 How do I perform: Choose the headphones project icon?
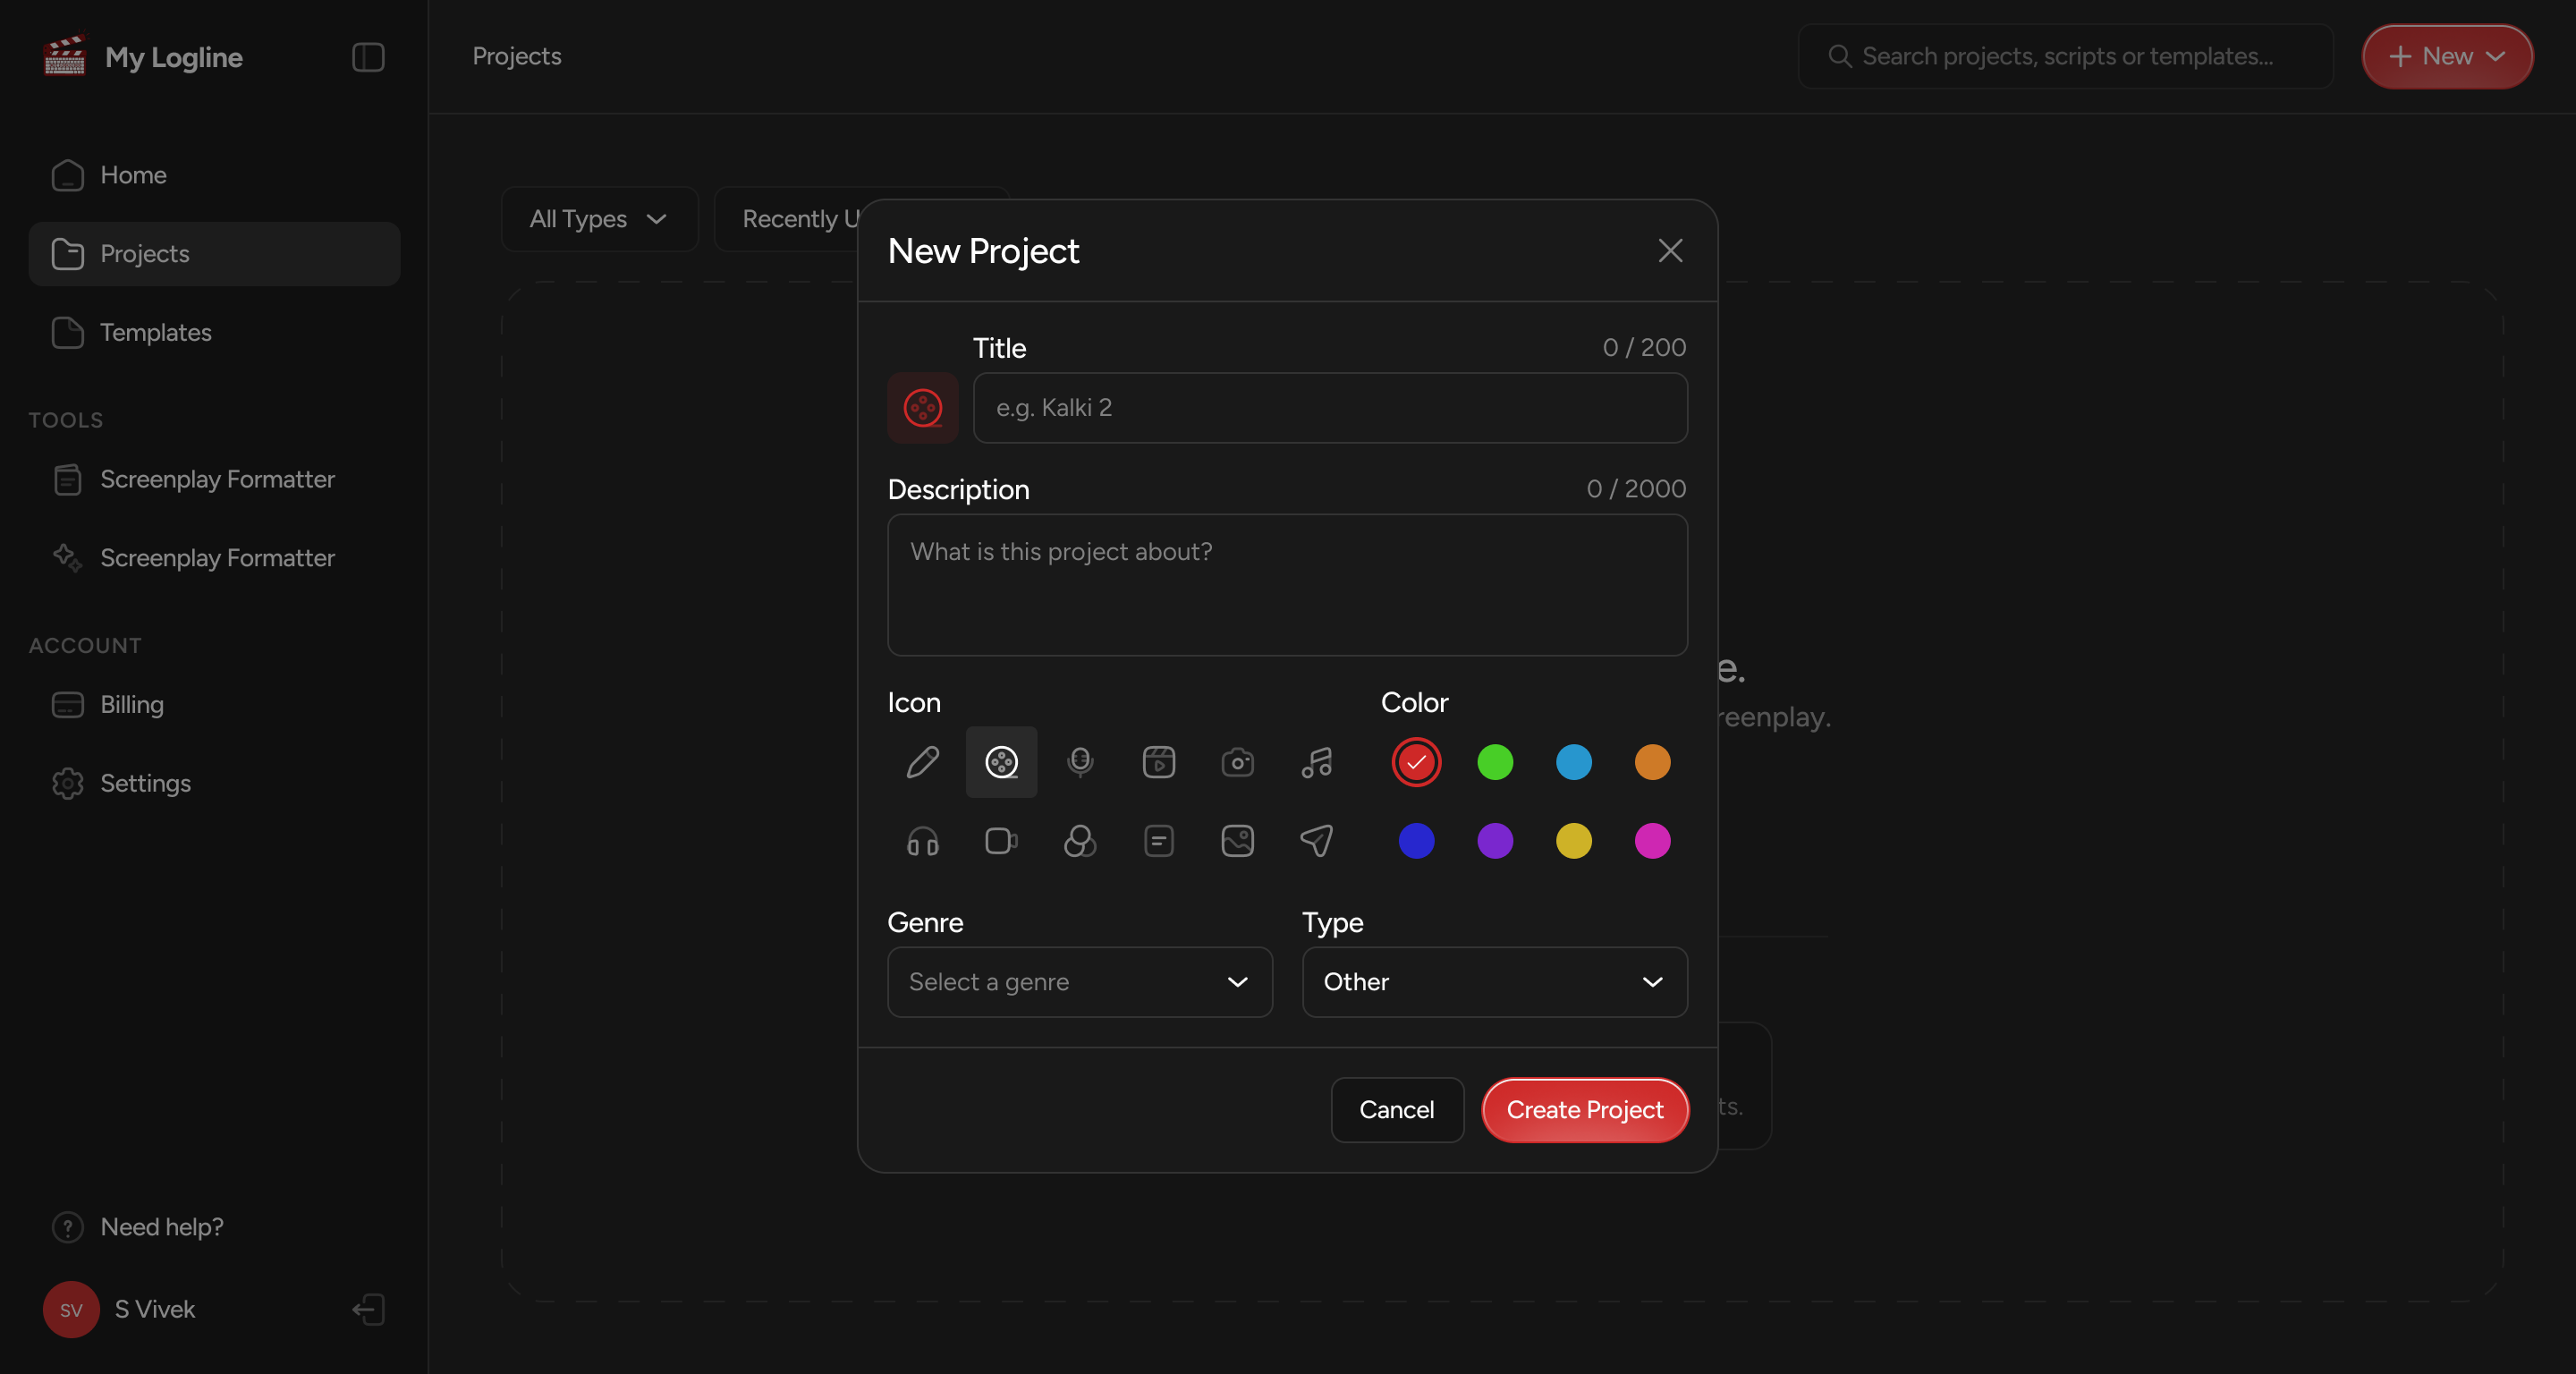coord(922,841)
